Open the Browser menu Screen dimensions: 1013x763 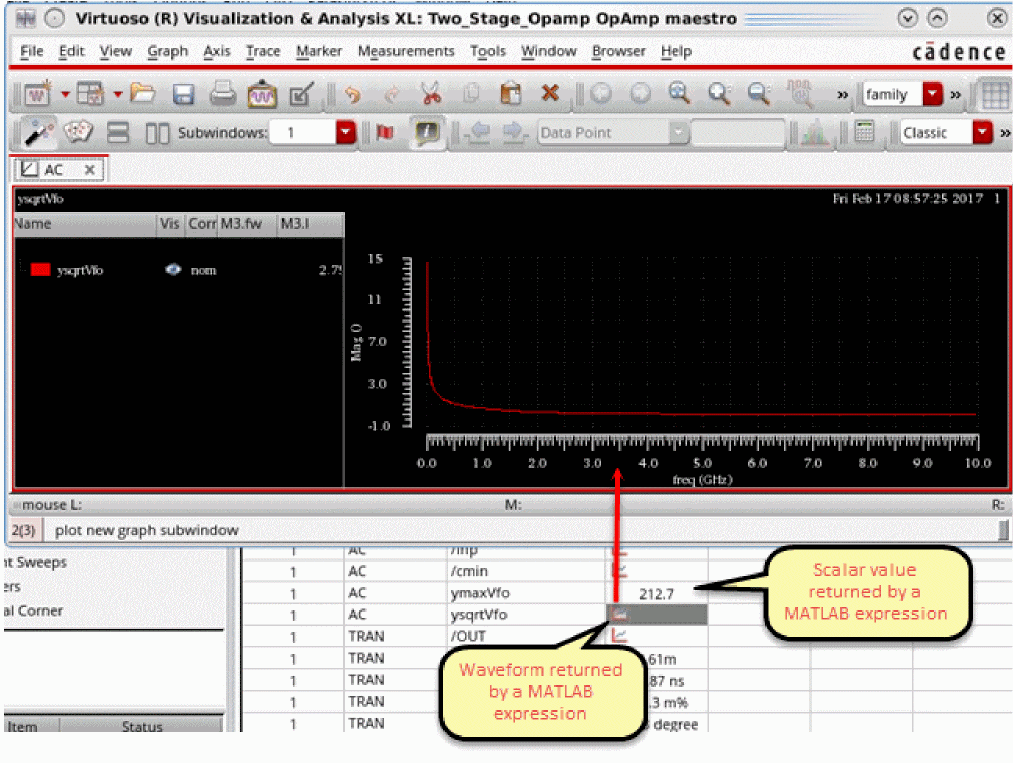[618, 51]
